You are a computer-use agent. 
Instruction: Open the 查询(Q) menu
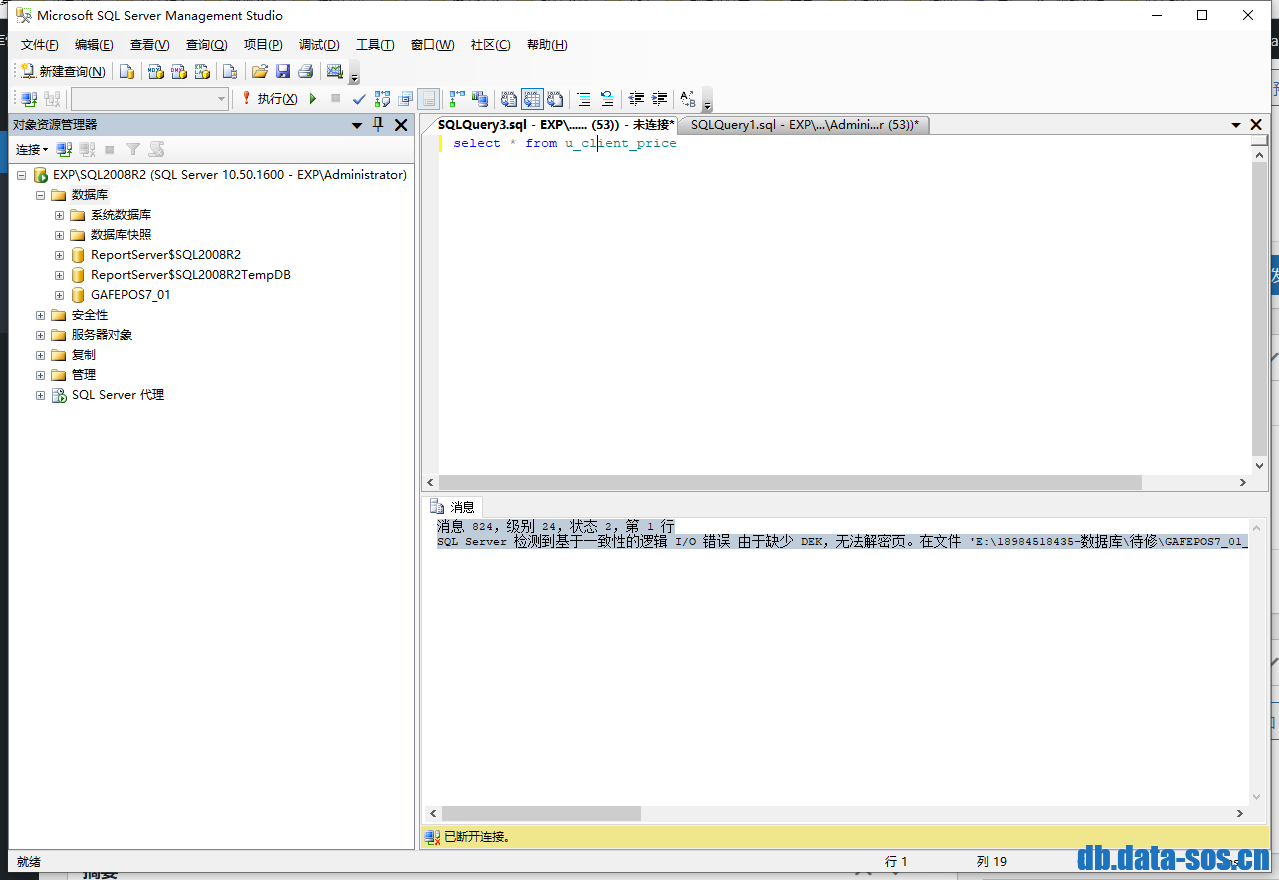(x=205, y=44)
